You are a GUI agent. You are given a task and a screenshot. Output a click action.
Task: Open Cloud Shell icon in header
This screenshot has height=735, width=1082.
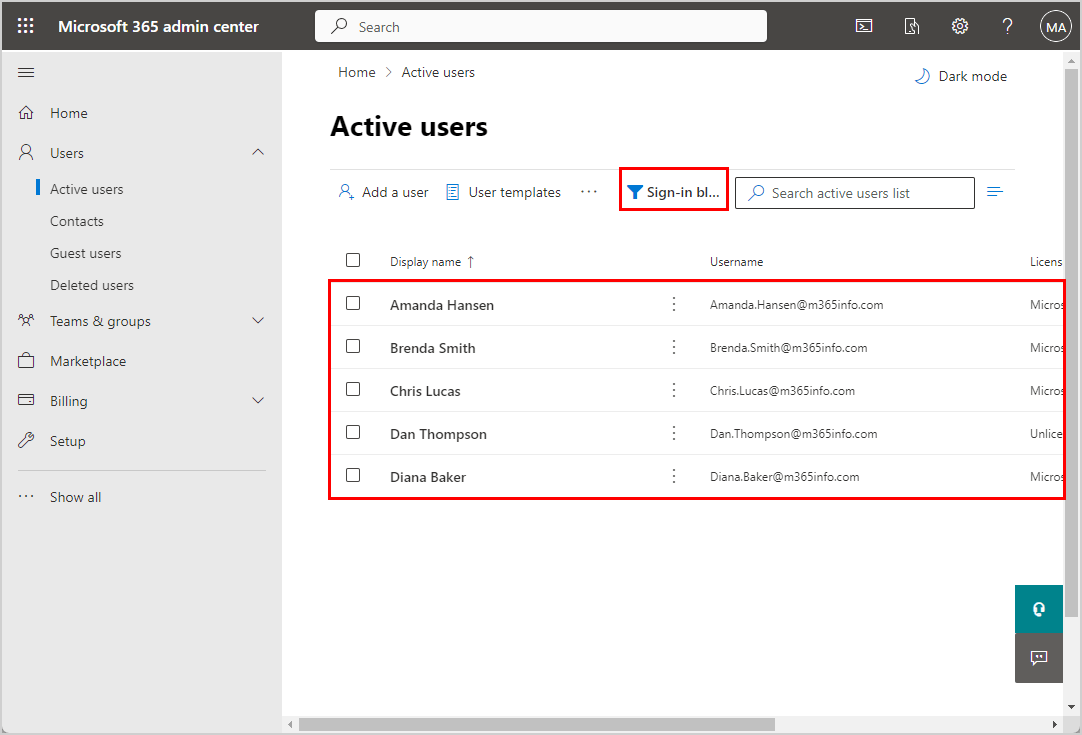pyautogui.click(x=864, y=26)
